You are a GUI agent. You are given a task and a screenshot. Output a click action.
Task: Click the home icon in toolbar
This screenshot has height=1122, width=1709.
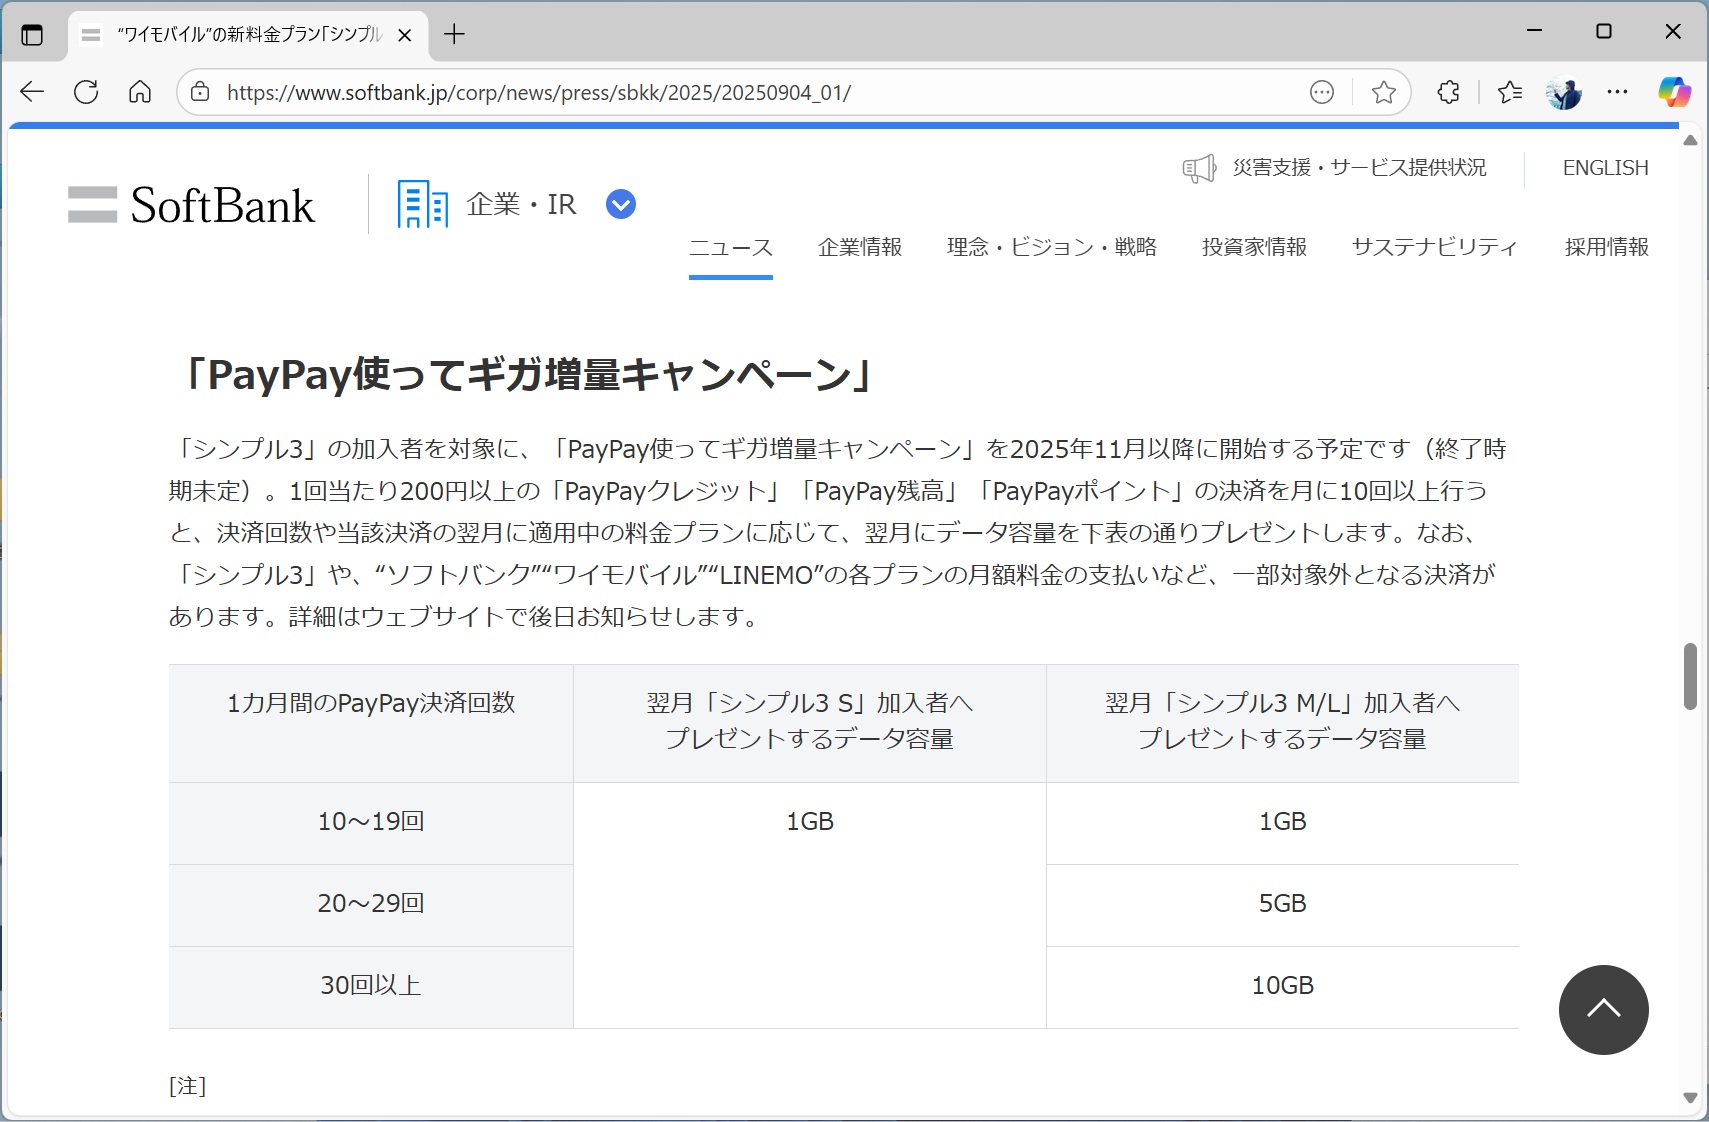pos(139,92)
